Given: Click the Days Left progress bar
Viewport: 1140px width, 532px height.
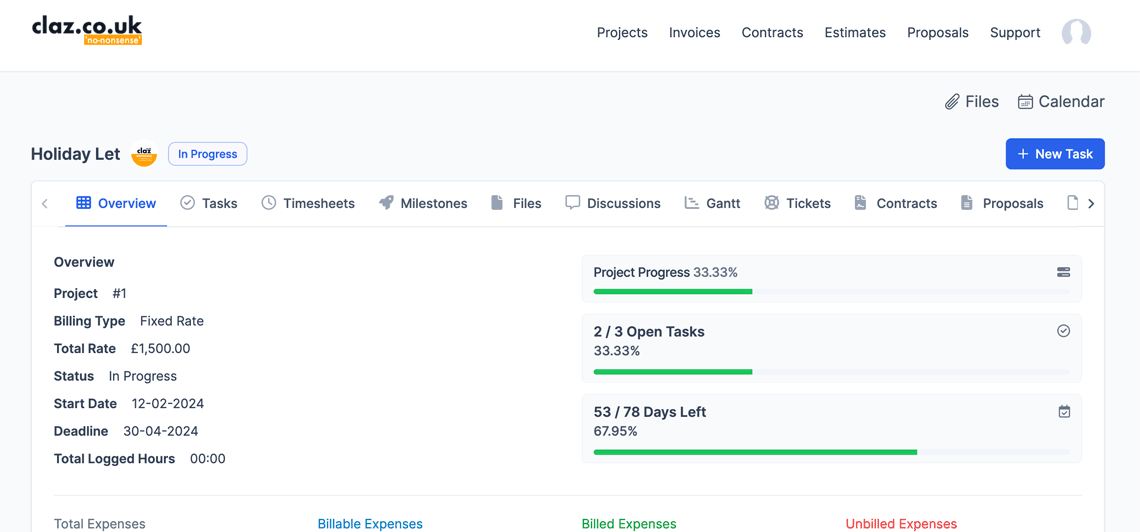Looking at the screenshot, I should [831, 452].
